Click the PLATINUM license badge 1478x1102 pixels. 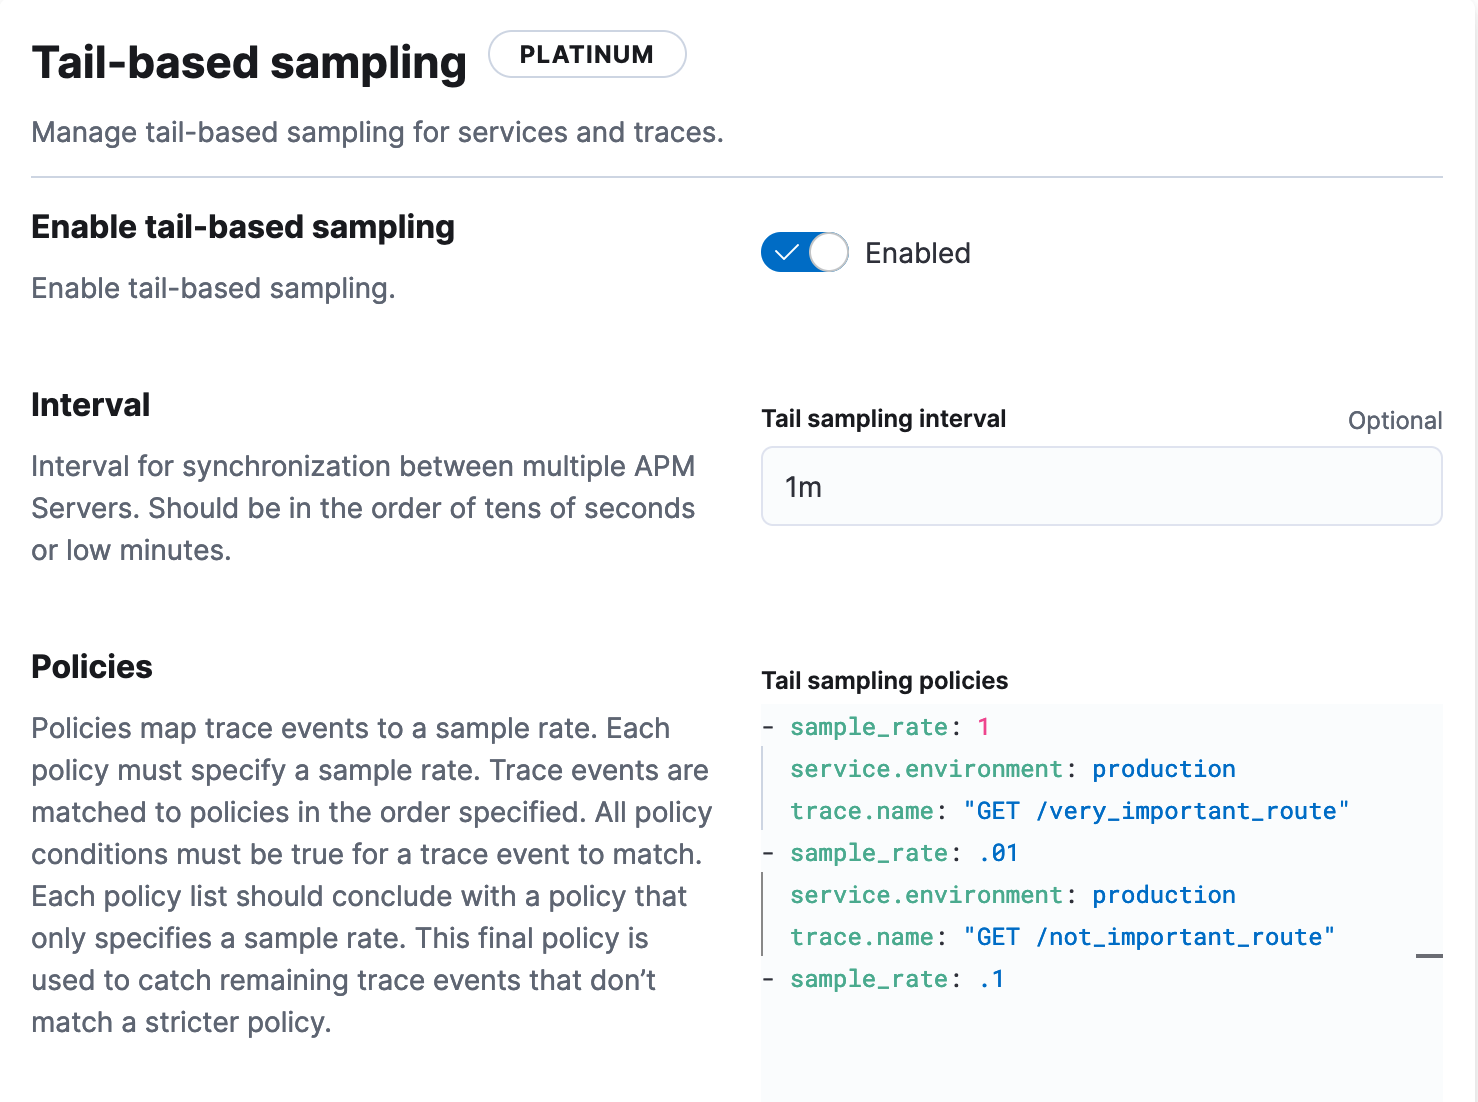(587, 54)
